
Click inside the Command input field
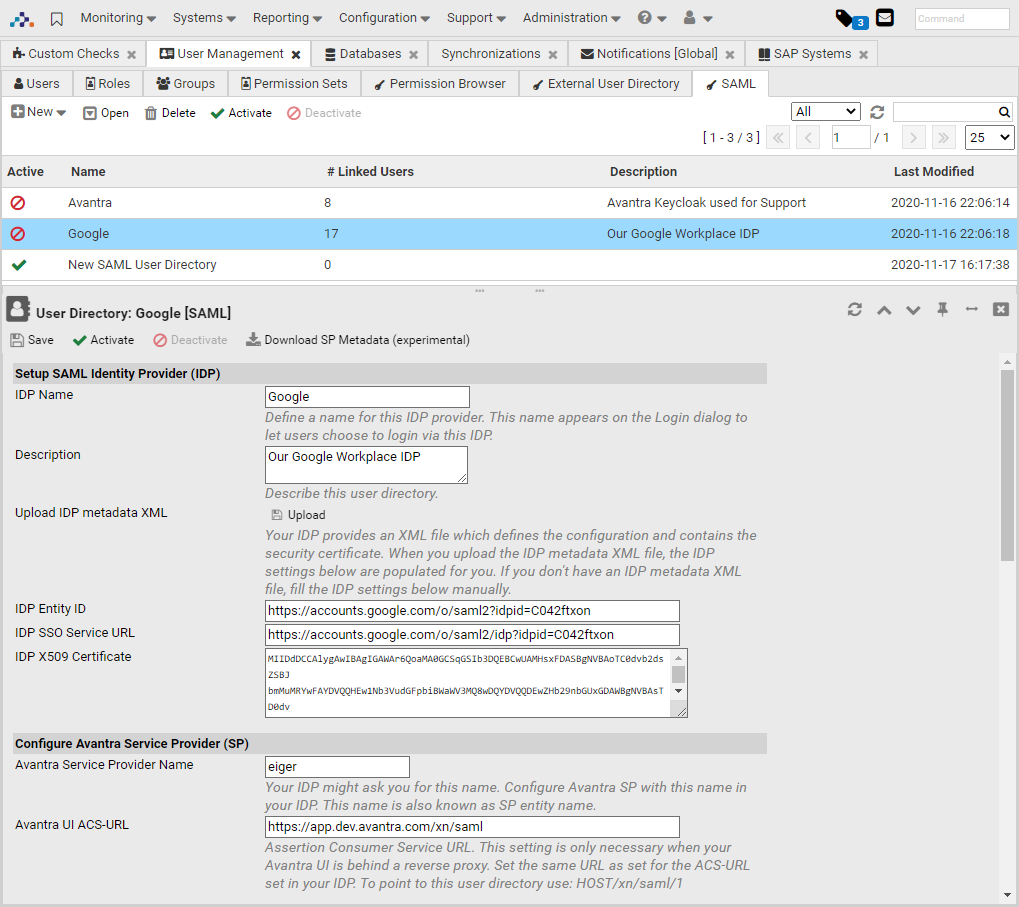pos(961,17)
